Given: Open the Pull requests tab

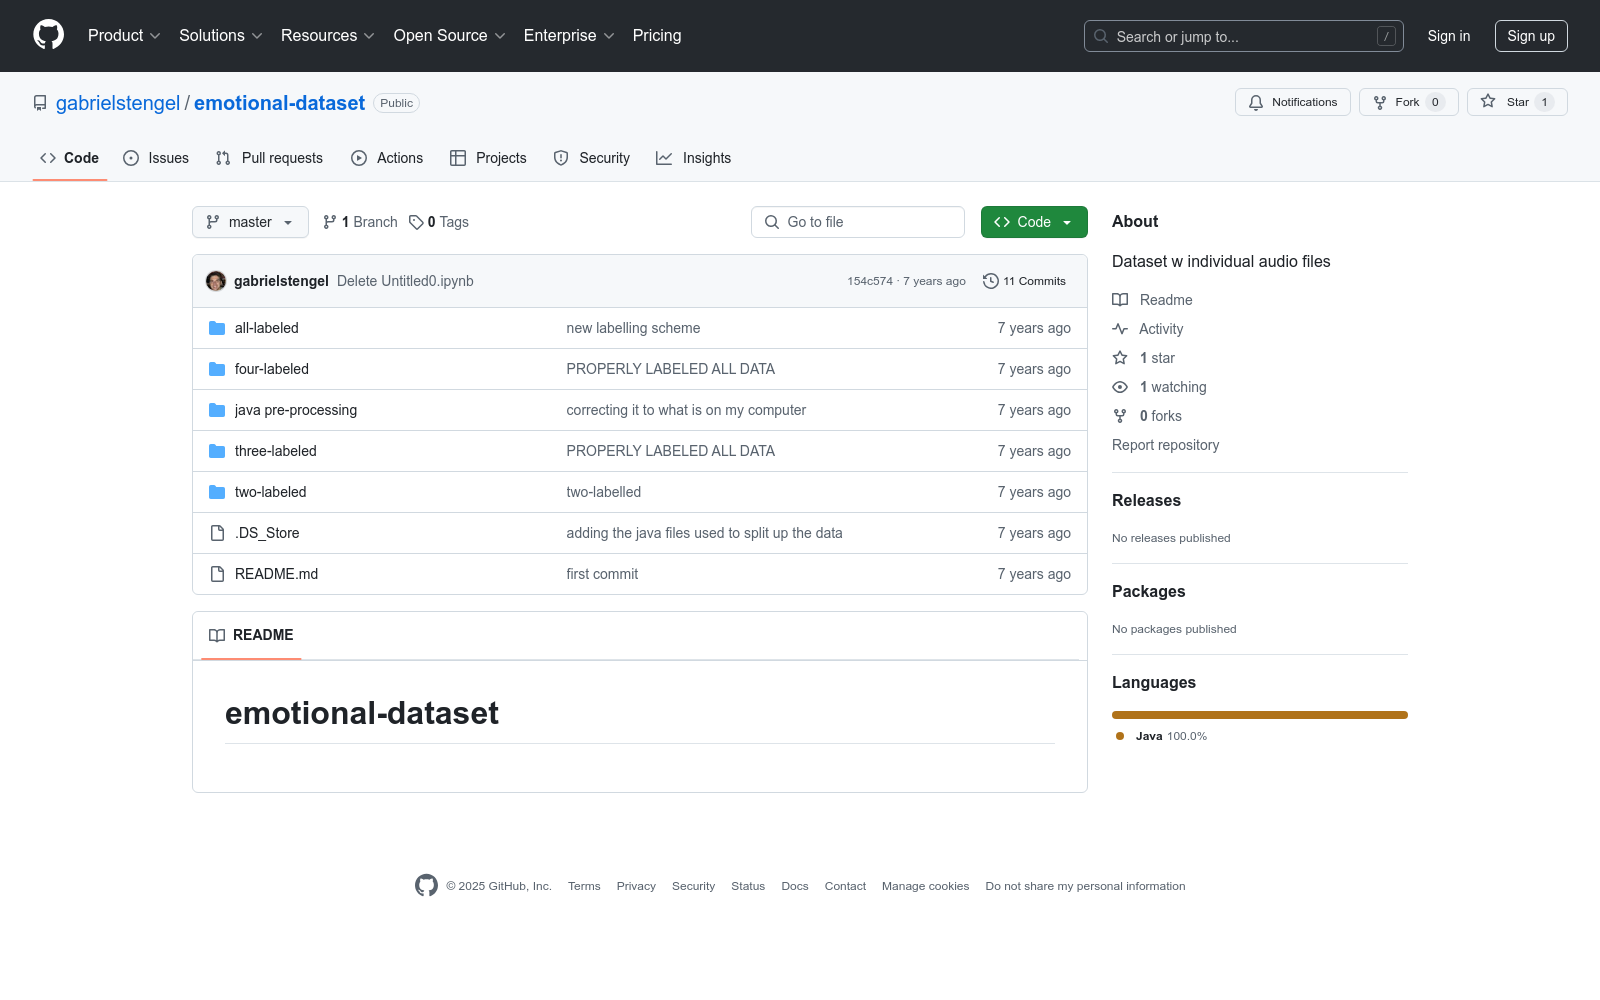Looking at the screenshot, I should click(269, 158).
